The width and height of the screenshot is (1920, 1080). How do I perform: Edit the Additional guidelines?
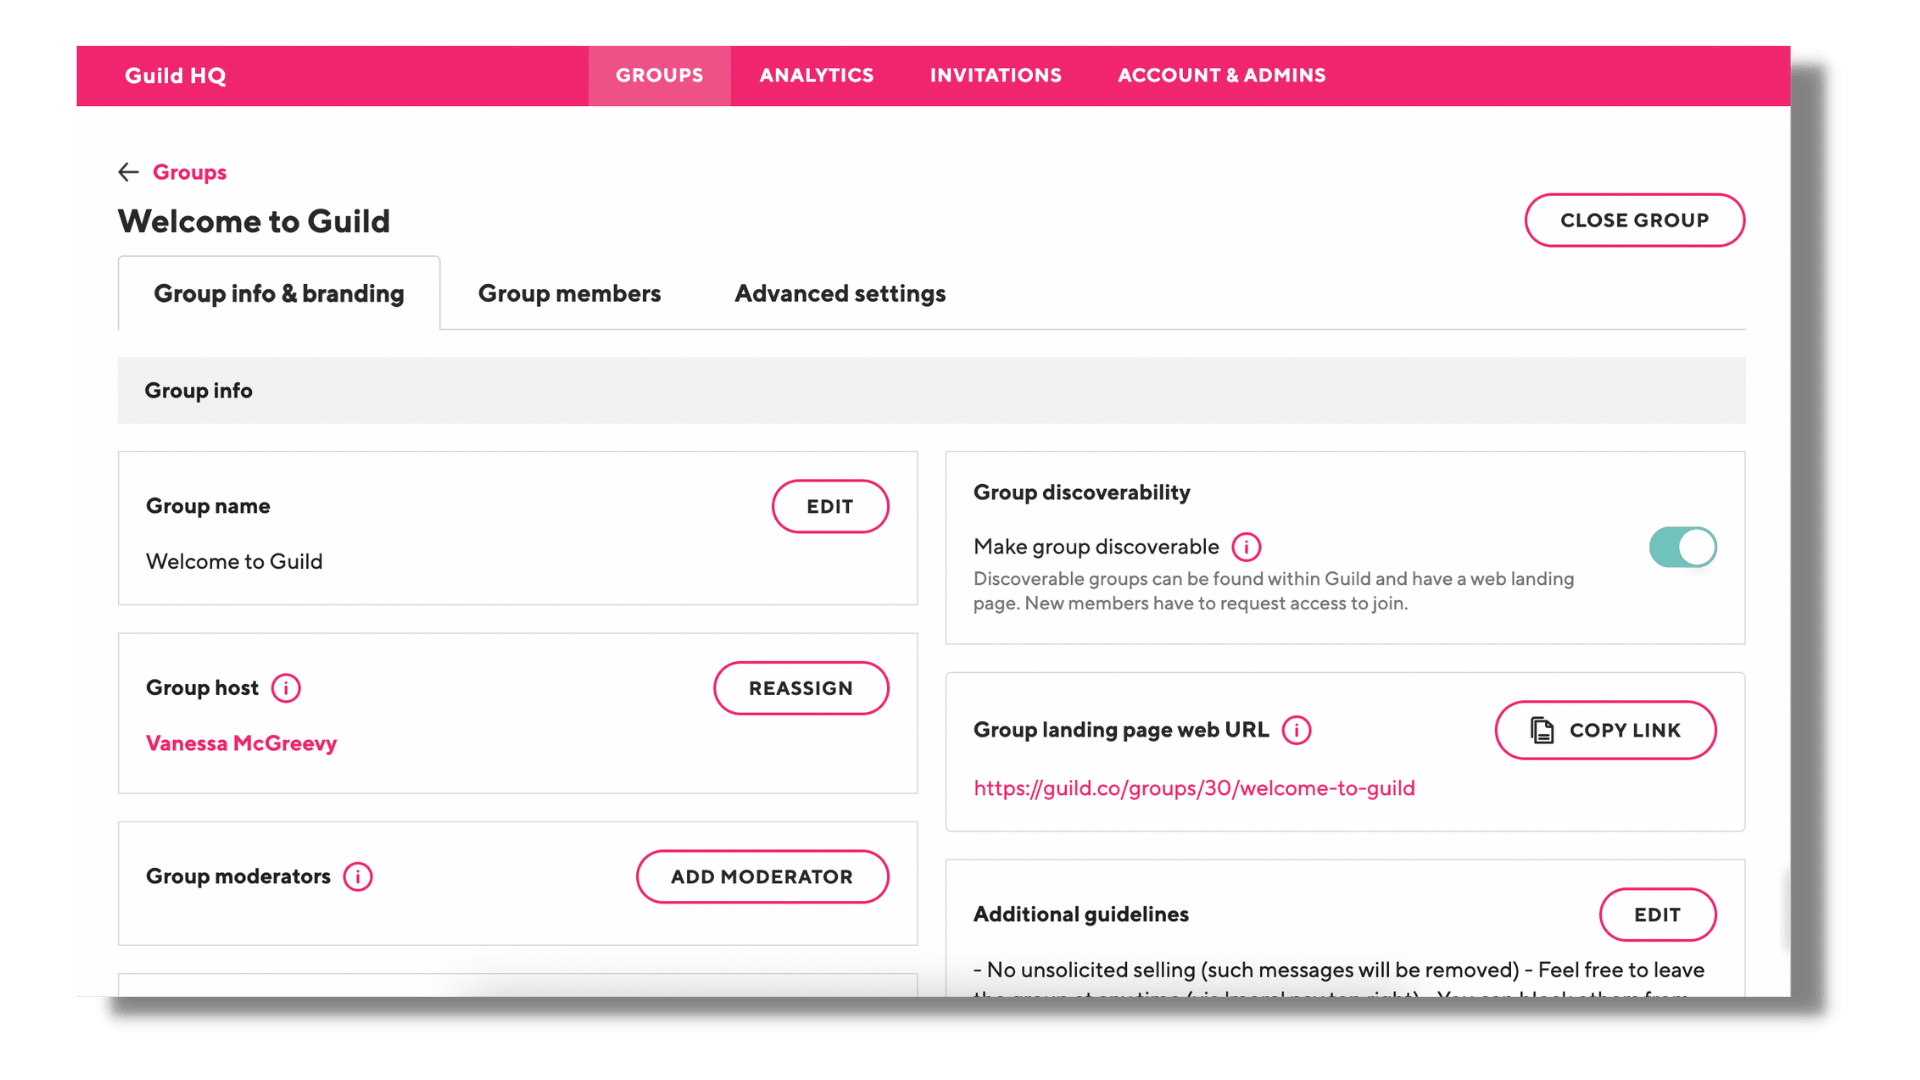[x=1657, y=915]
